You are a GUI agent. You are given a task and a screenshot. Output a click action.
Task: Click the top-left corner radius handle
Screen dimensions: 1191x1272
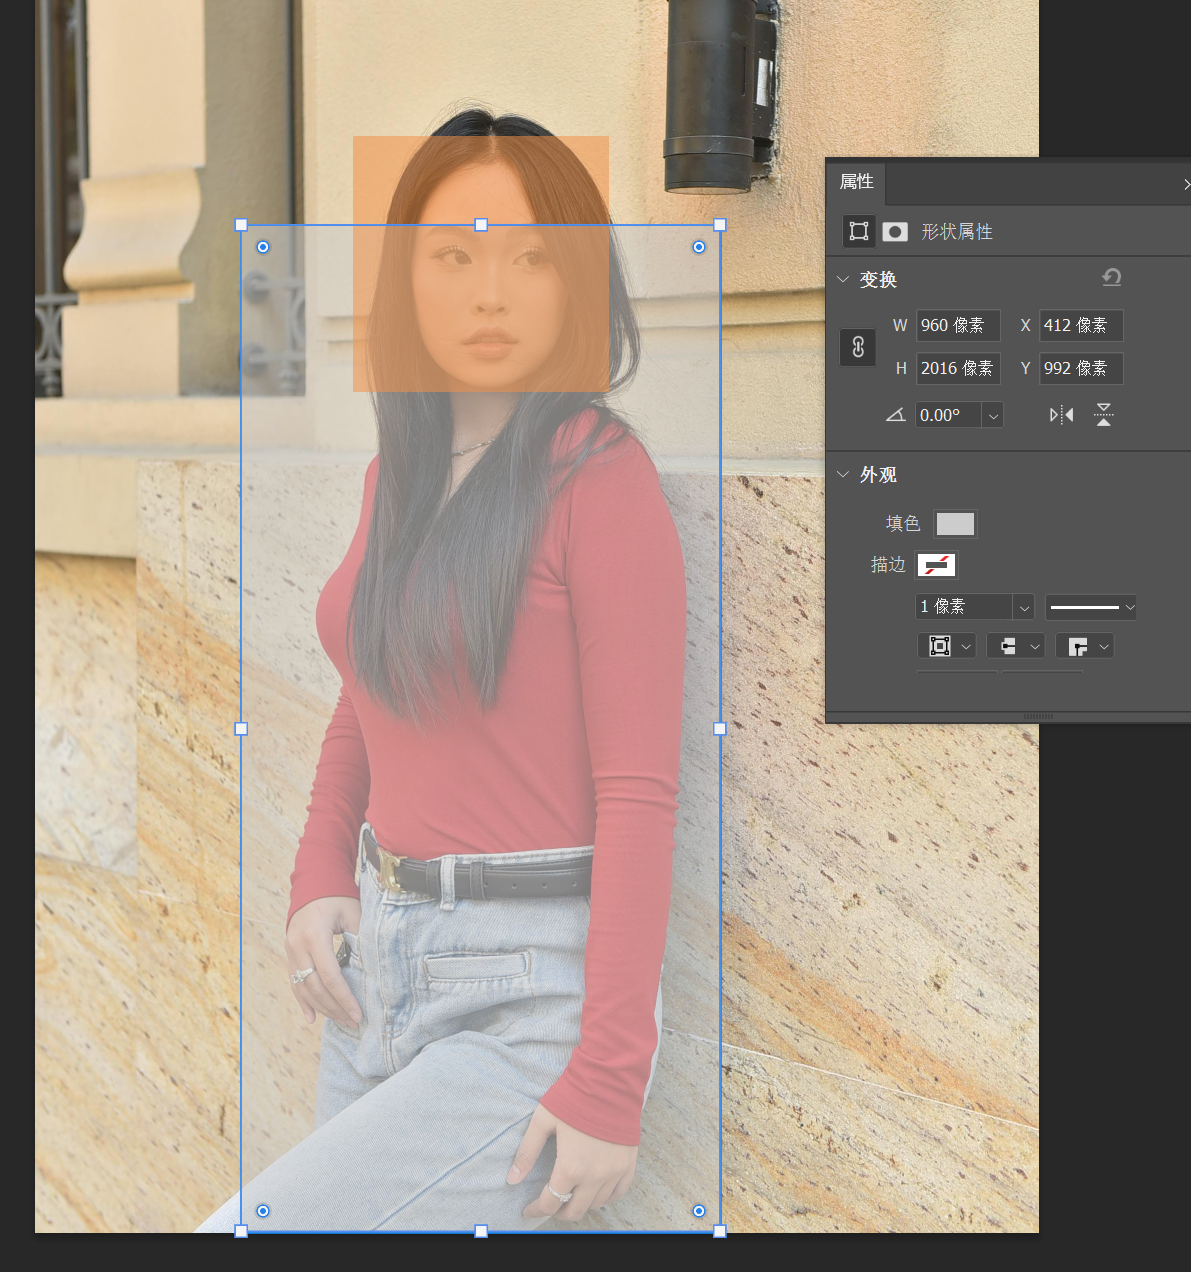click(263, 247)
